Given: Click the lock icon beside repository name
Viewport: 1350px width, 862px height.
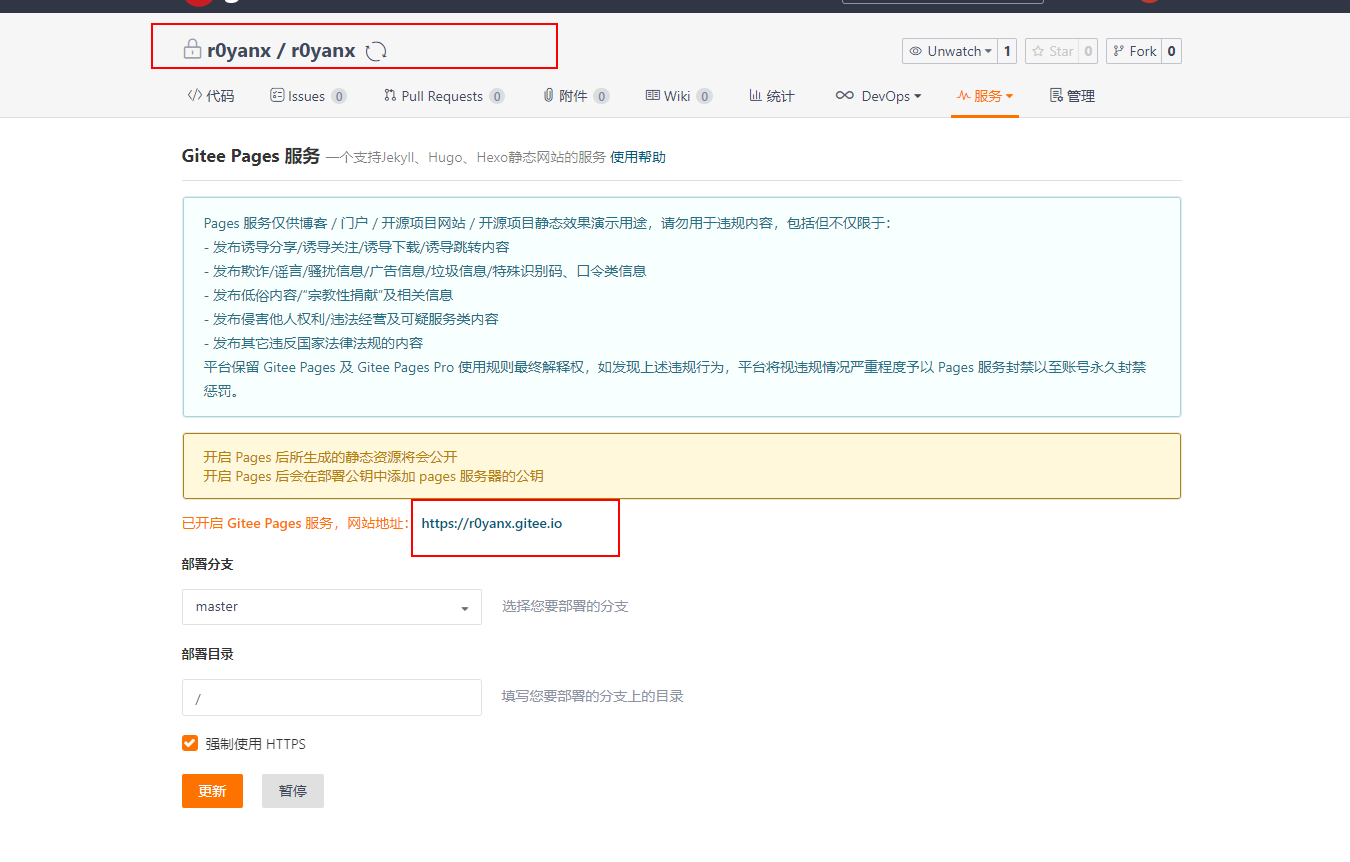Looking at the screenshot, I should (191, 49).
